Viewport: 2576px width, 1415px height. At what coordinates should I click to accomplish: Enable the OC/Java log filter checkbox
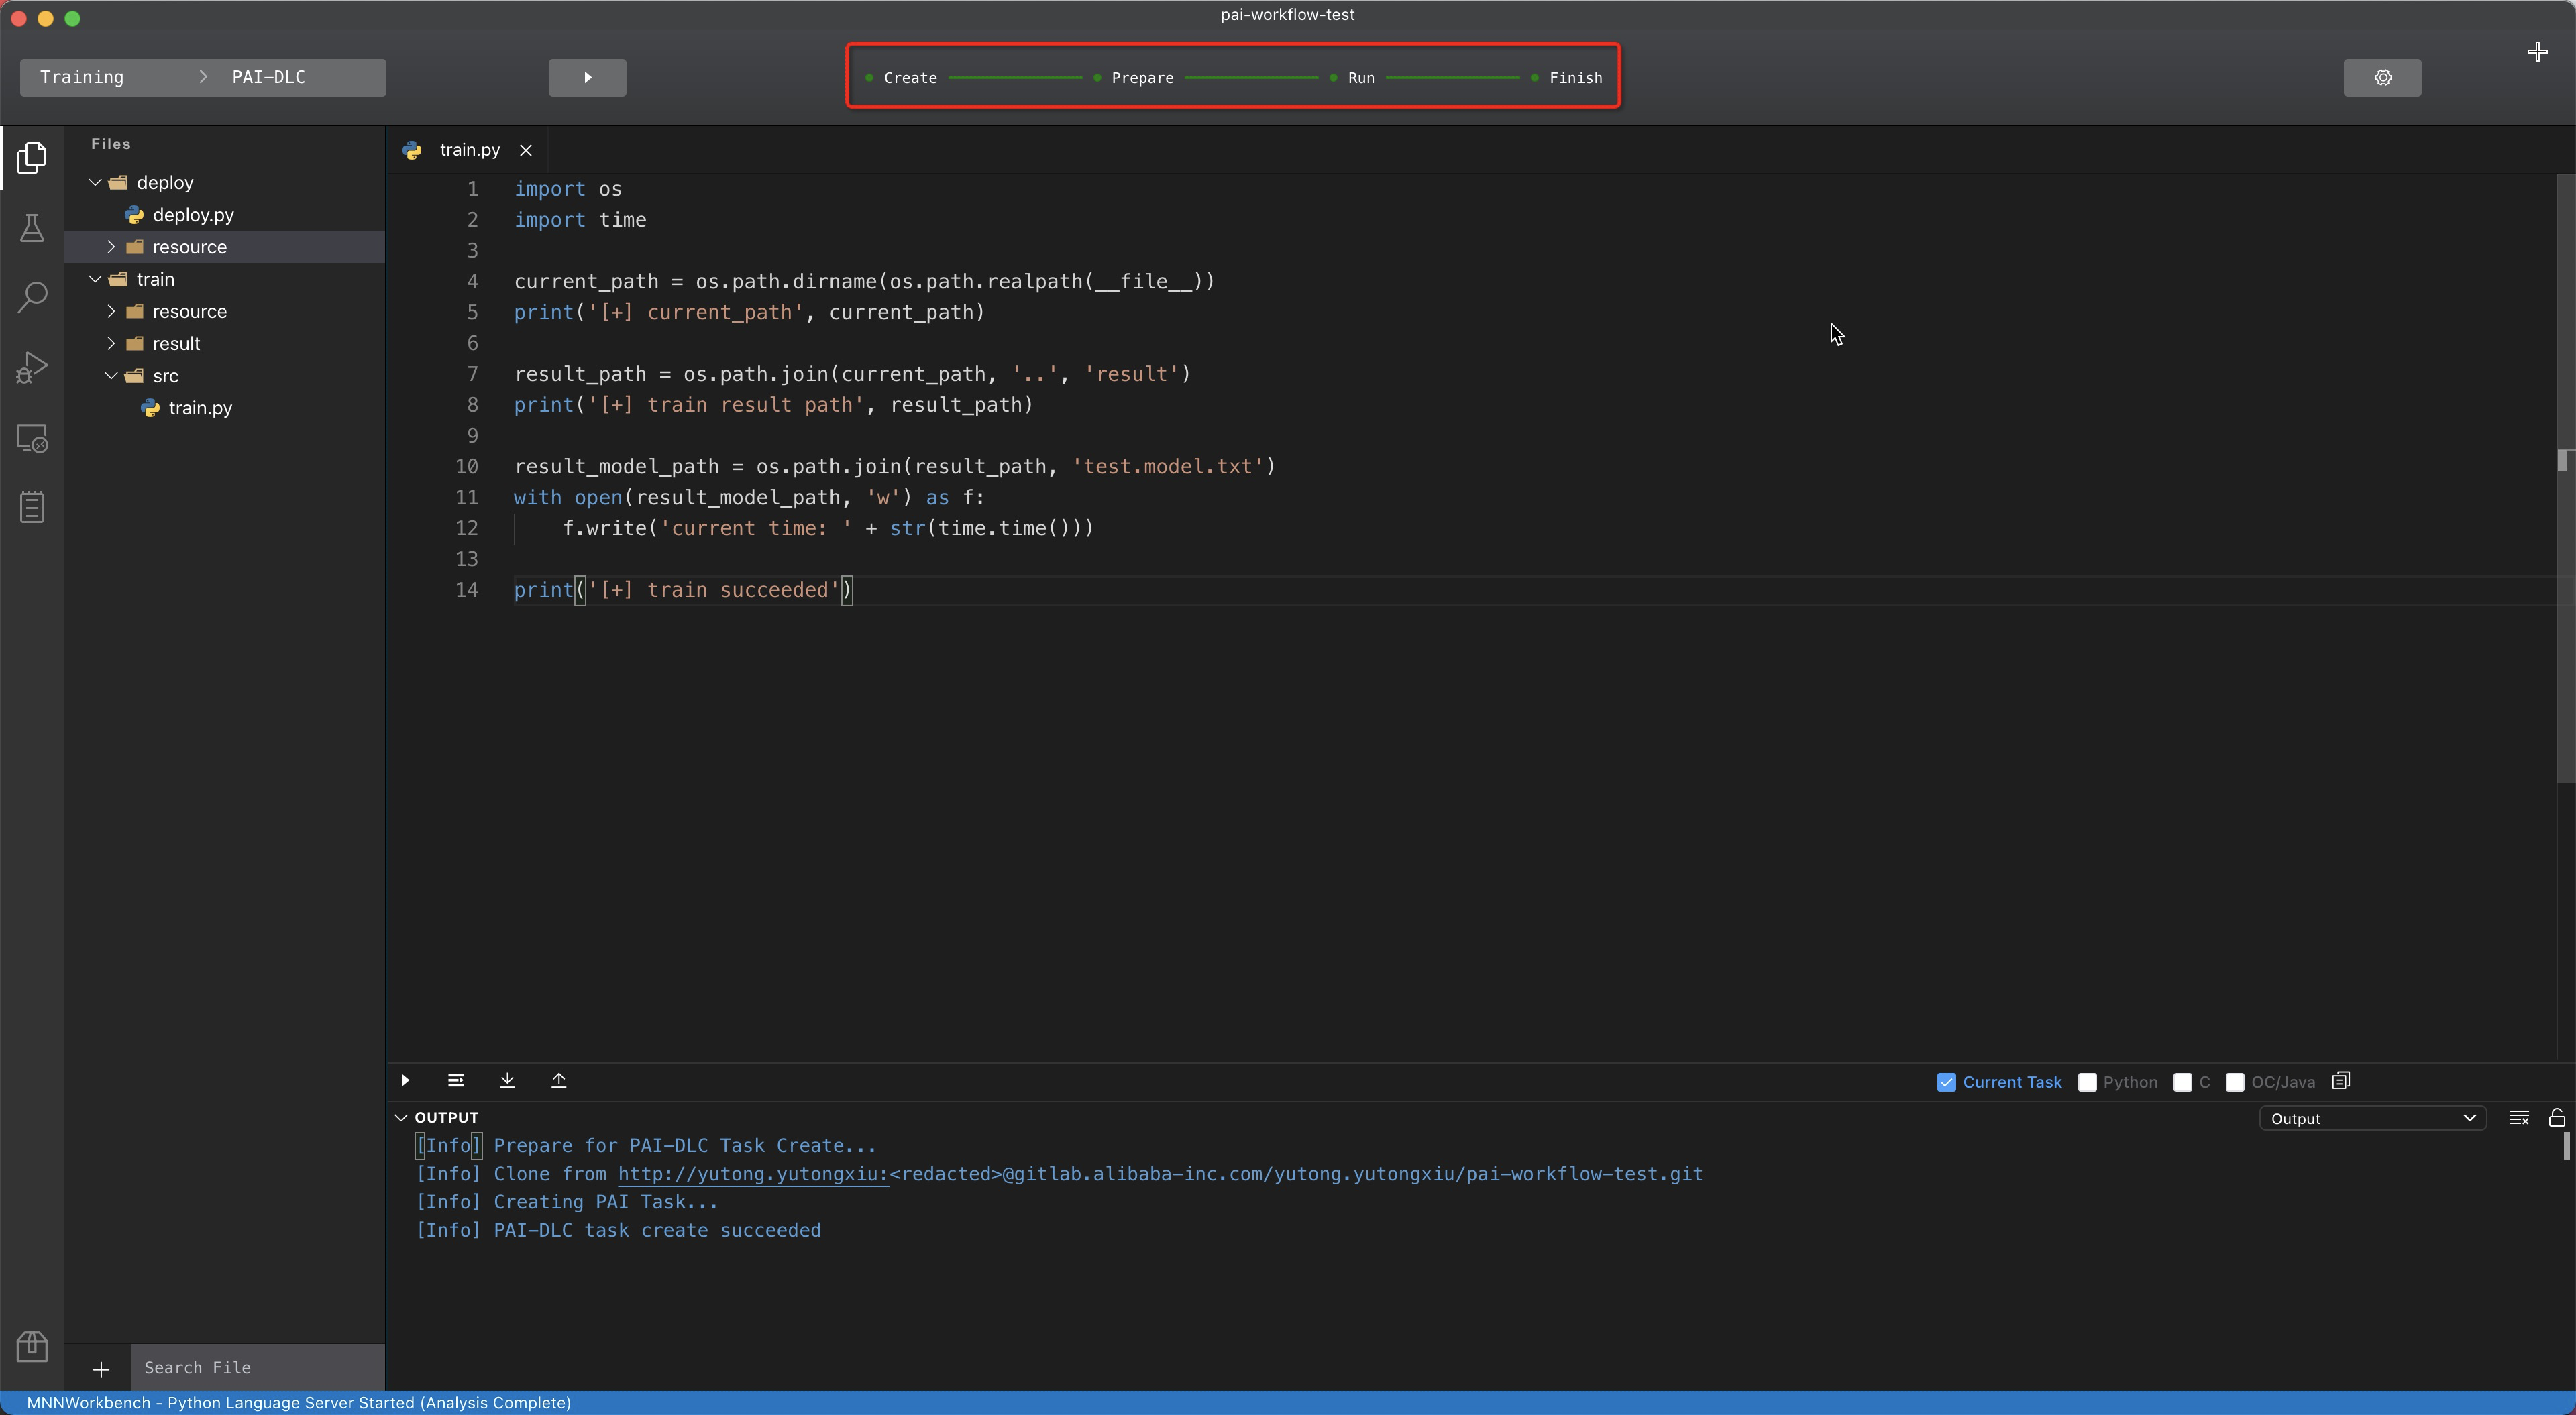2235,1082
